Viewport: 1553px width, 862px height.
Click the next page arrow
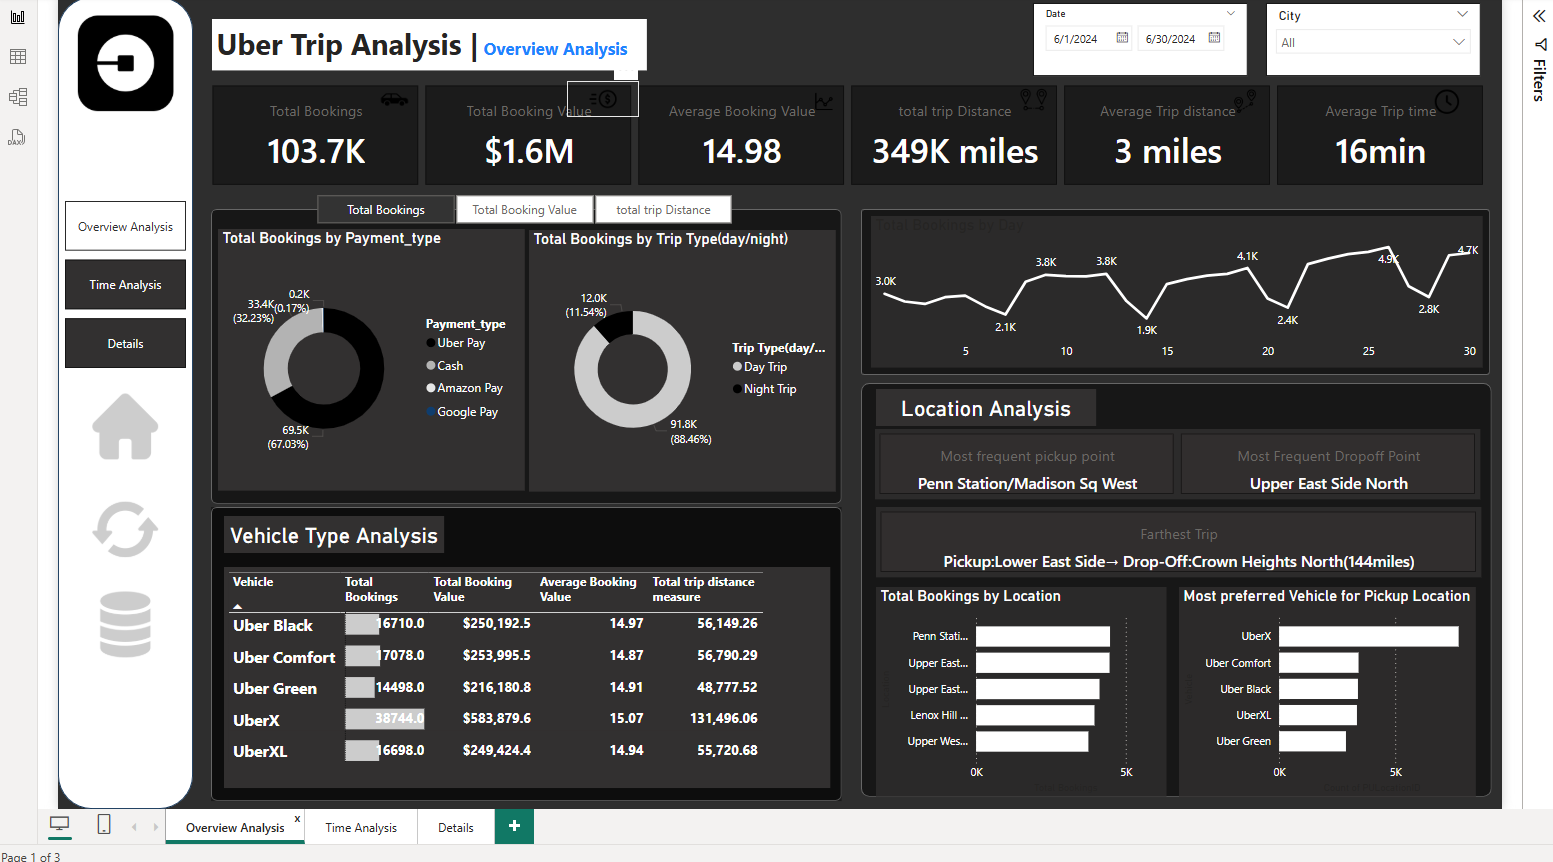pos(155,827)
